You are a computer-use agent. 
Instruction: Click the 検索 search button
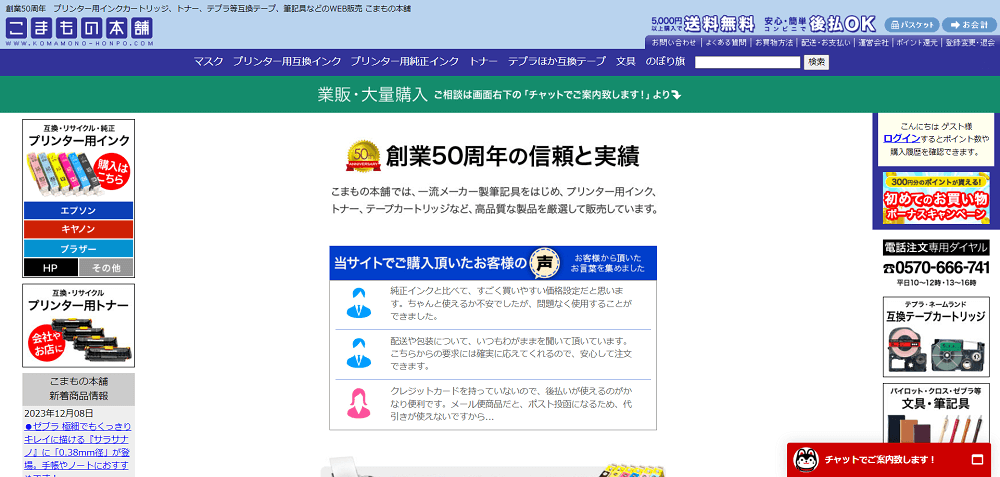pyautogui.click(x=817, y=62)
